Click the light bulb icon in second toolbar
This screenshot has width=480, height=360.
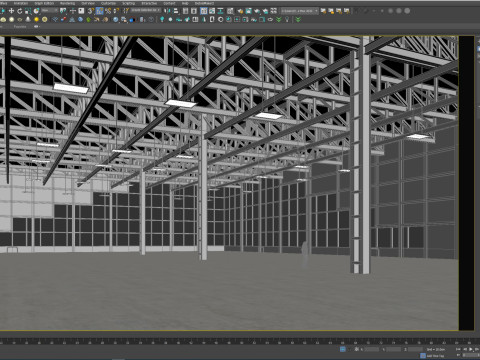click(x=287, y=20)
